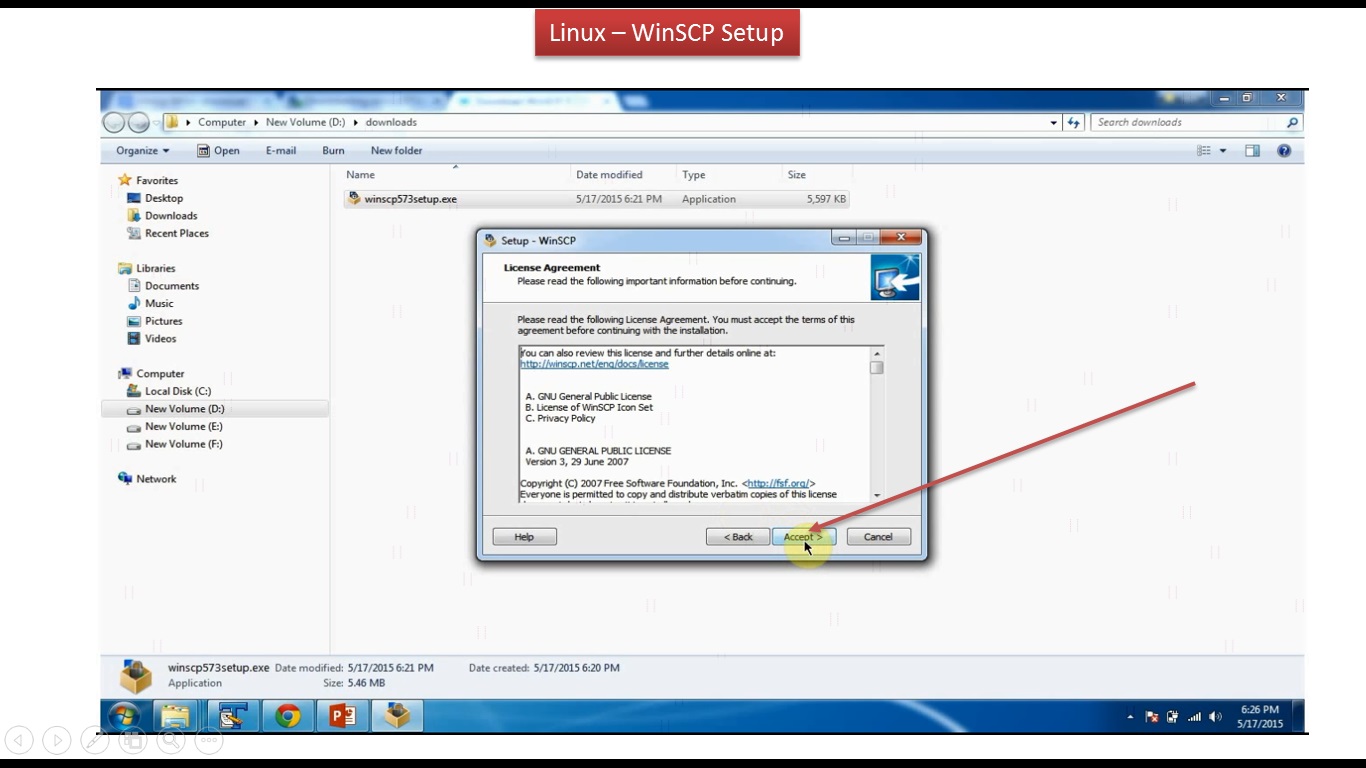
Task: Show hidden tray icons arrow
Action: tap(1131, 717)
